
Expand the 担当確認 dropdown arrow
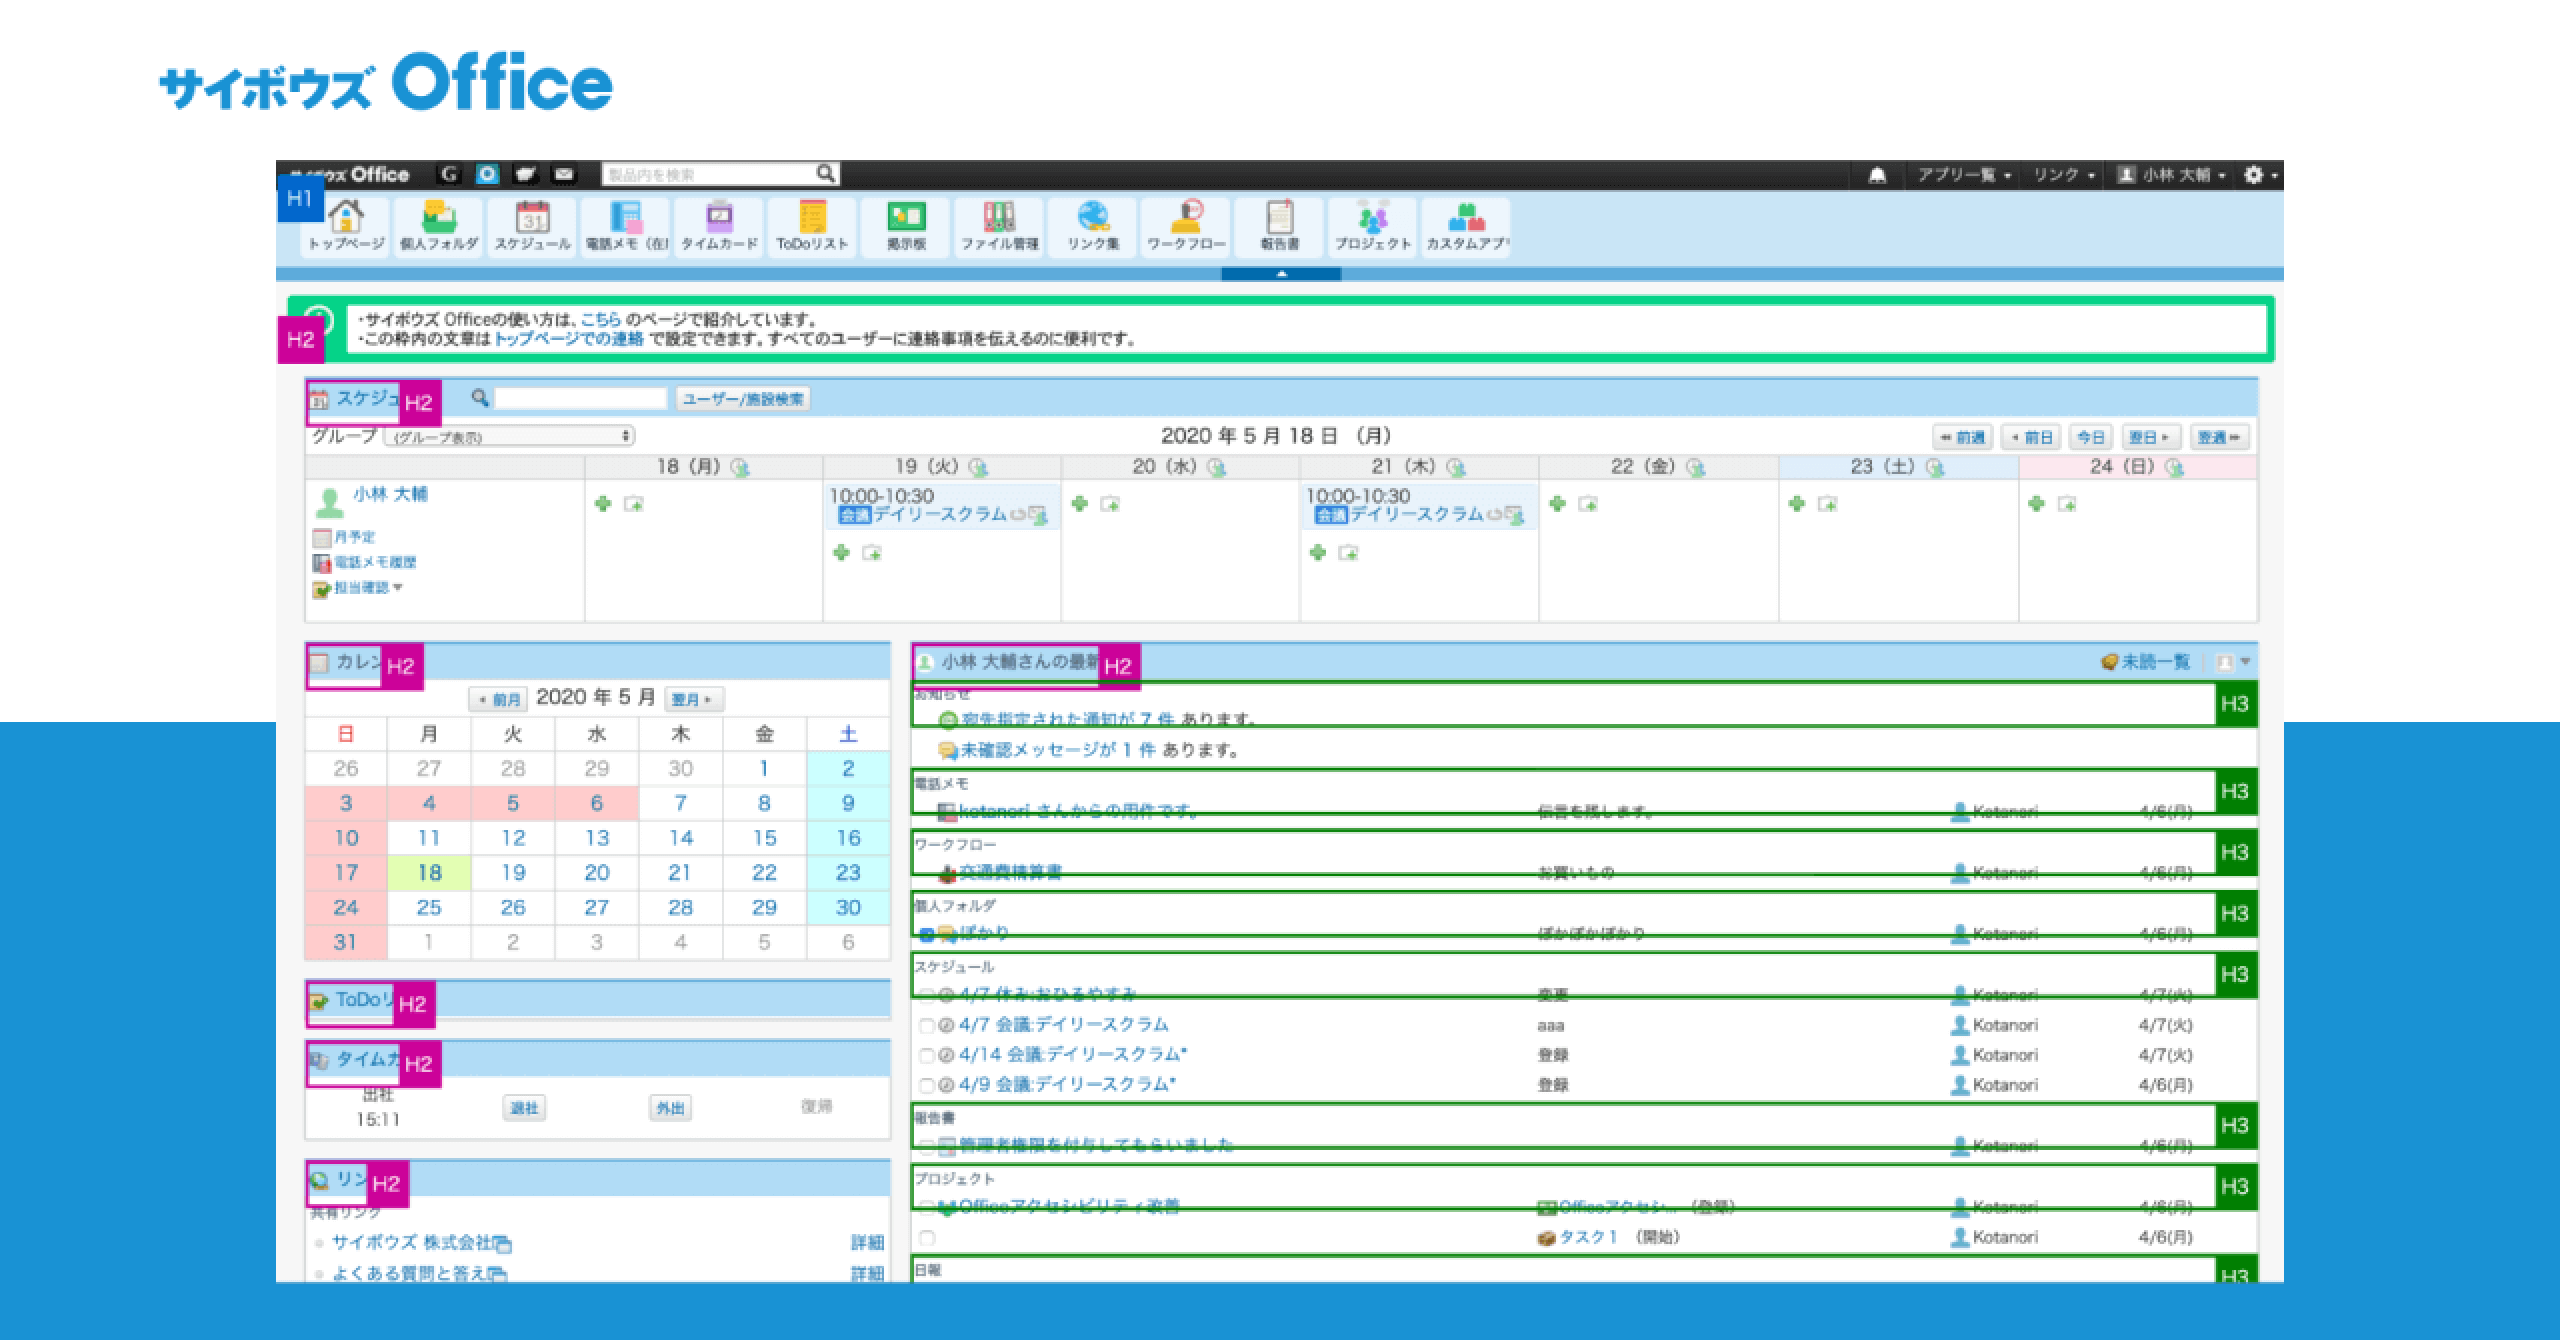point(398,588)
